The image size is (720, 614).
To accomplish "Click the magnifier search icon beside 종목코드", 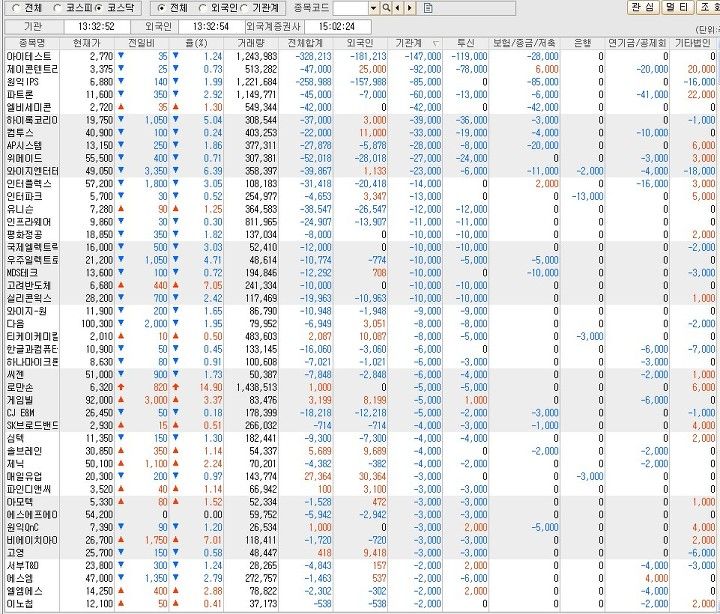I will (387, 8).
